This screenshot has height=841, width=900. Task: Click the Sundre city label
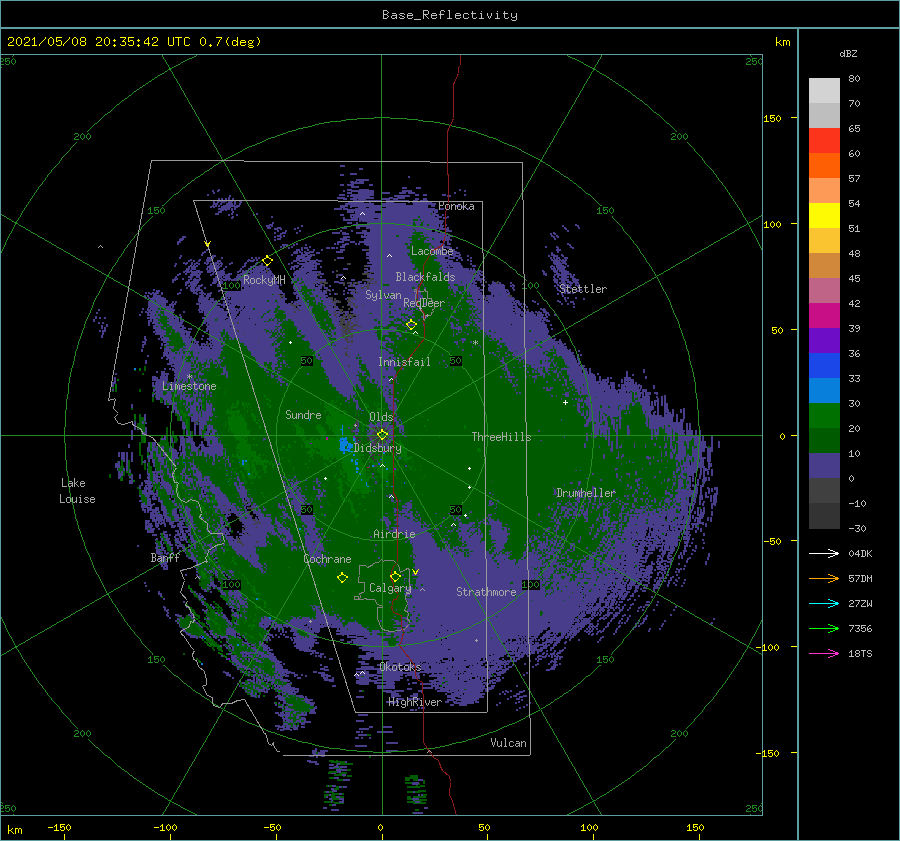click(x=303, y=414)
